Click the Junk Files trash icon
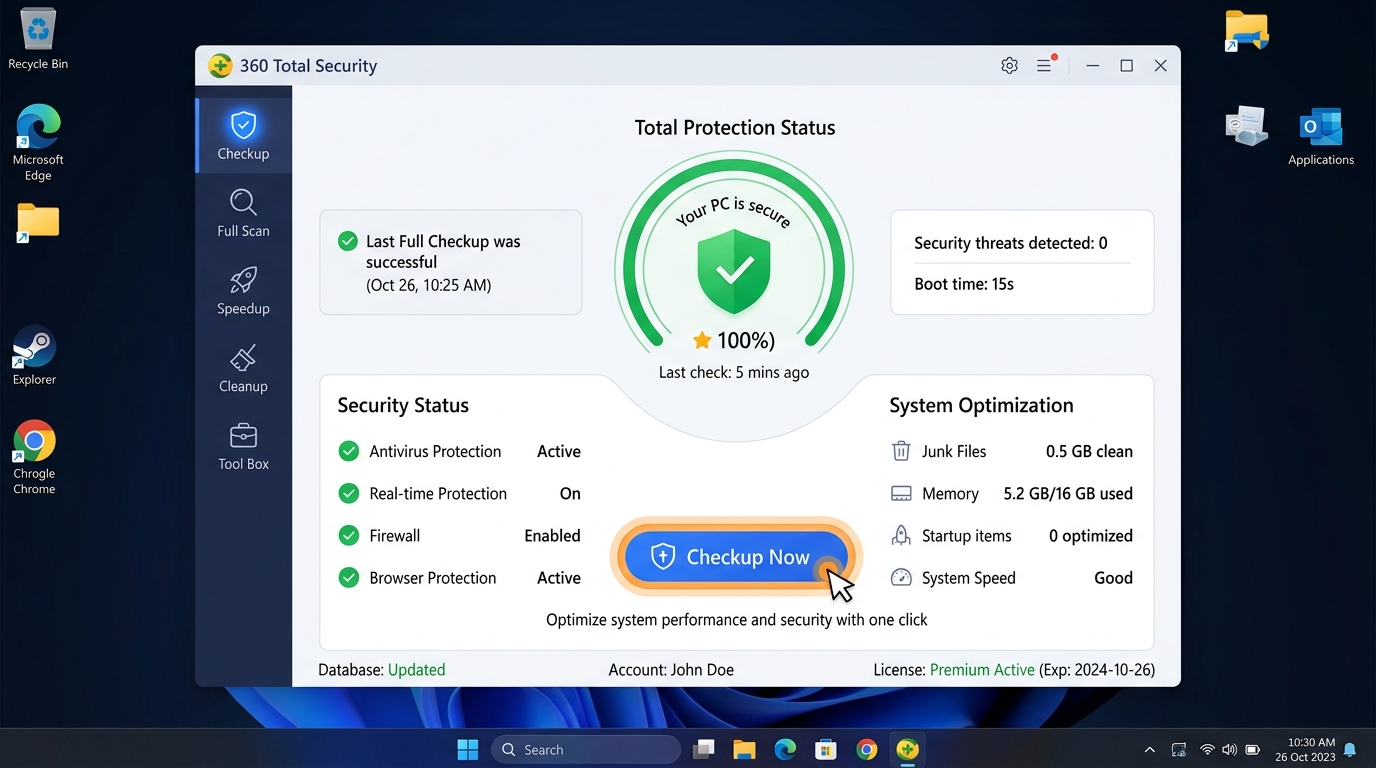The width and height of the screenshot is (1376, 768). [x=901, y=451]
